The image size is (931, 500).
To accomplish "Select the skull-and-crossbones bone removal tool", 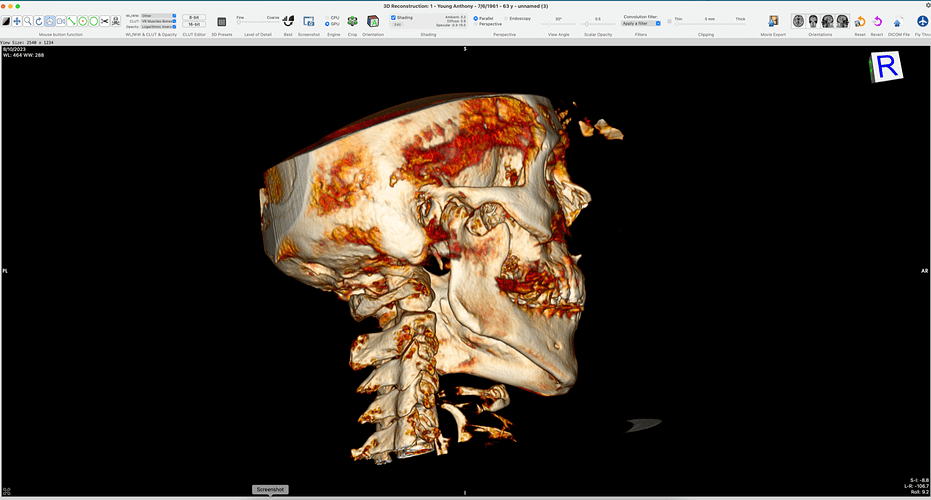I will pos(116,21).
